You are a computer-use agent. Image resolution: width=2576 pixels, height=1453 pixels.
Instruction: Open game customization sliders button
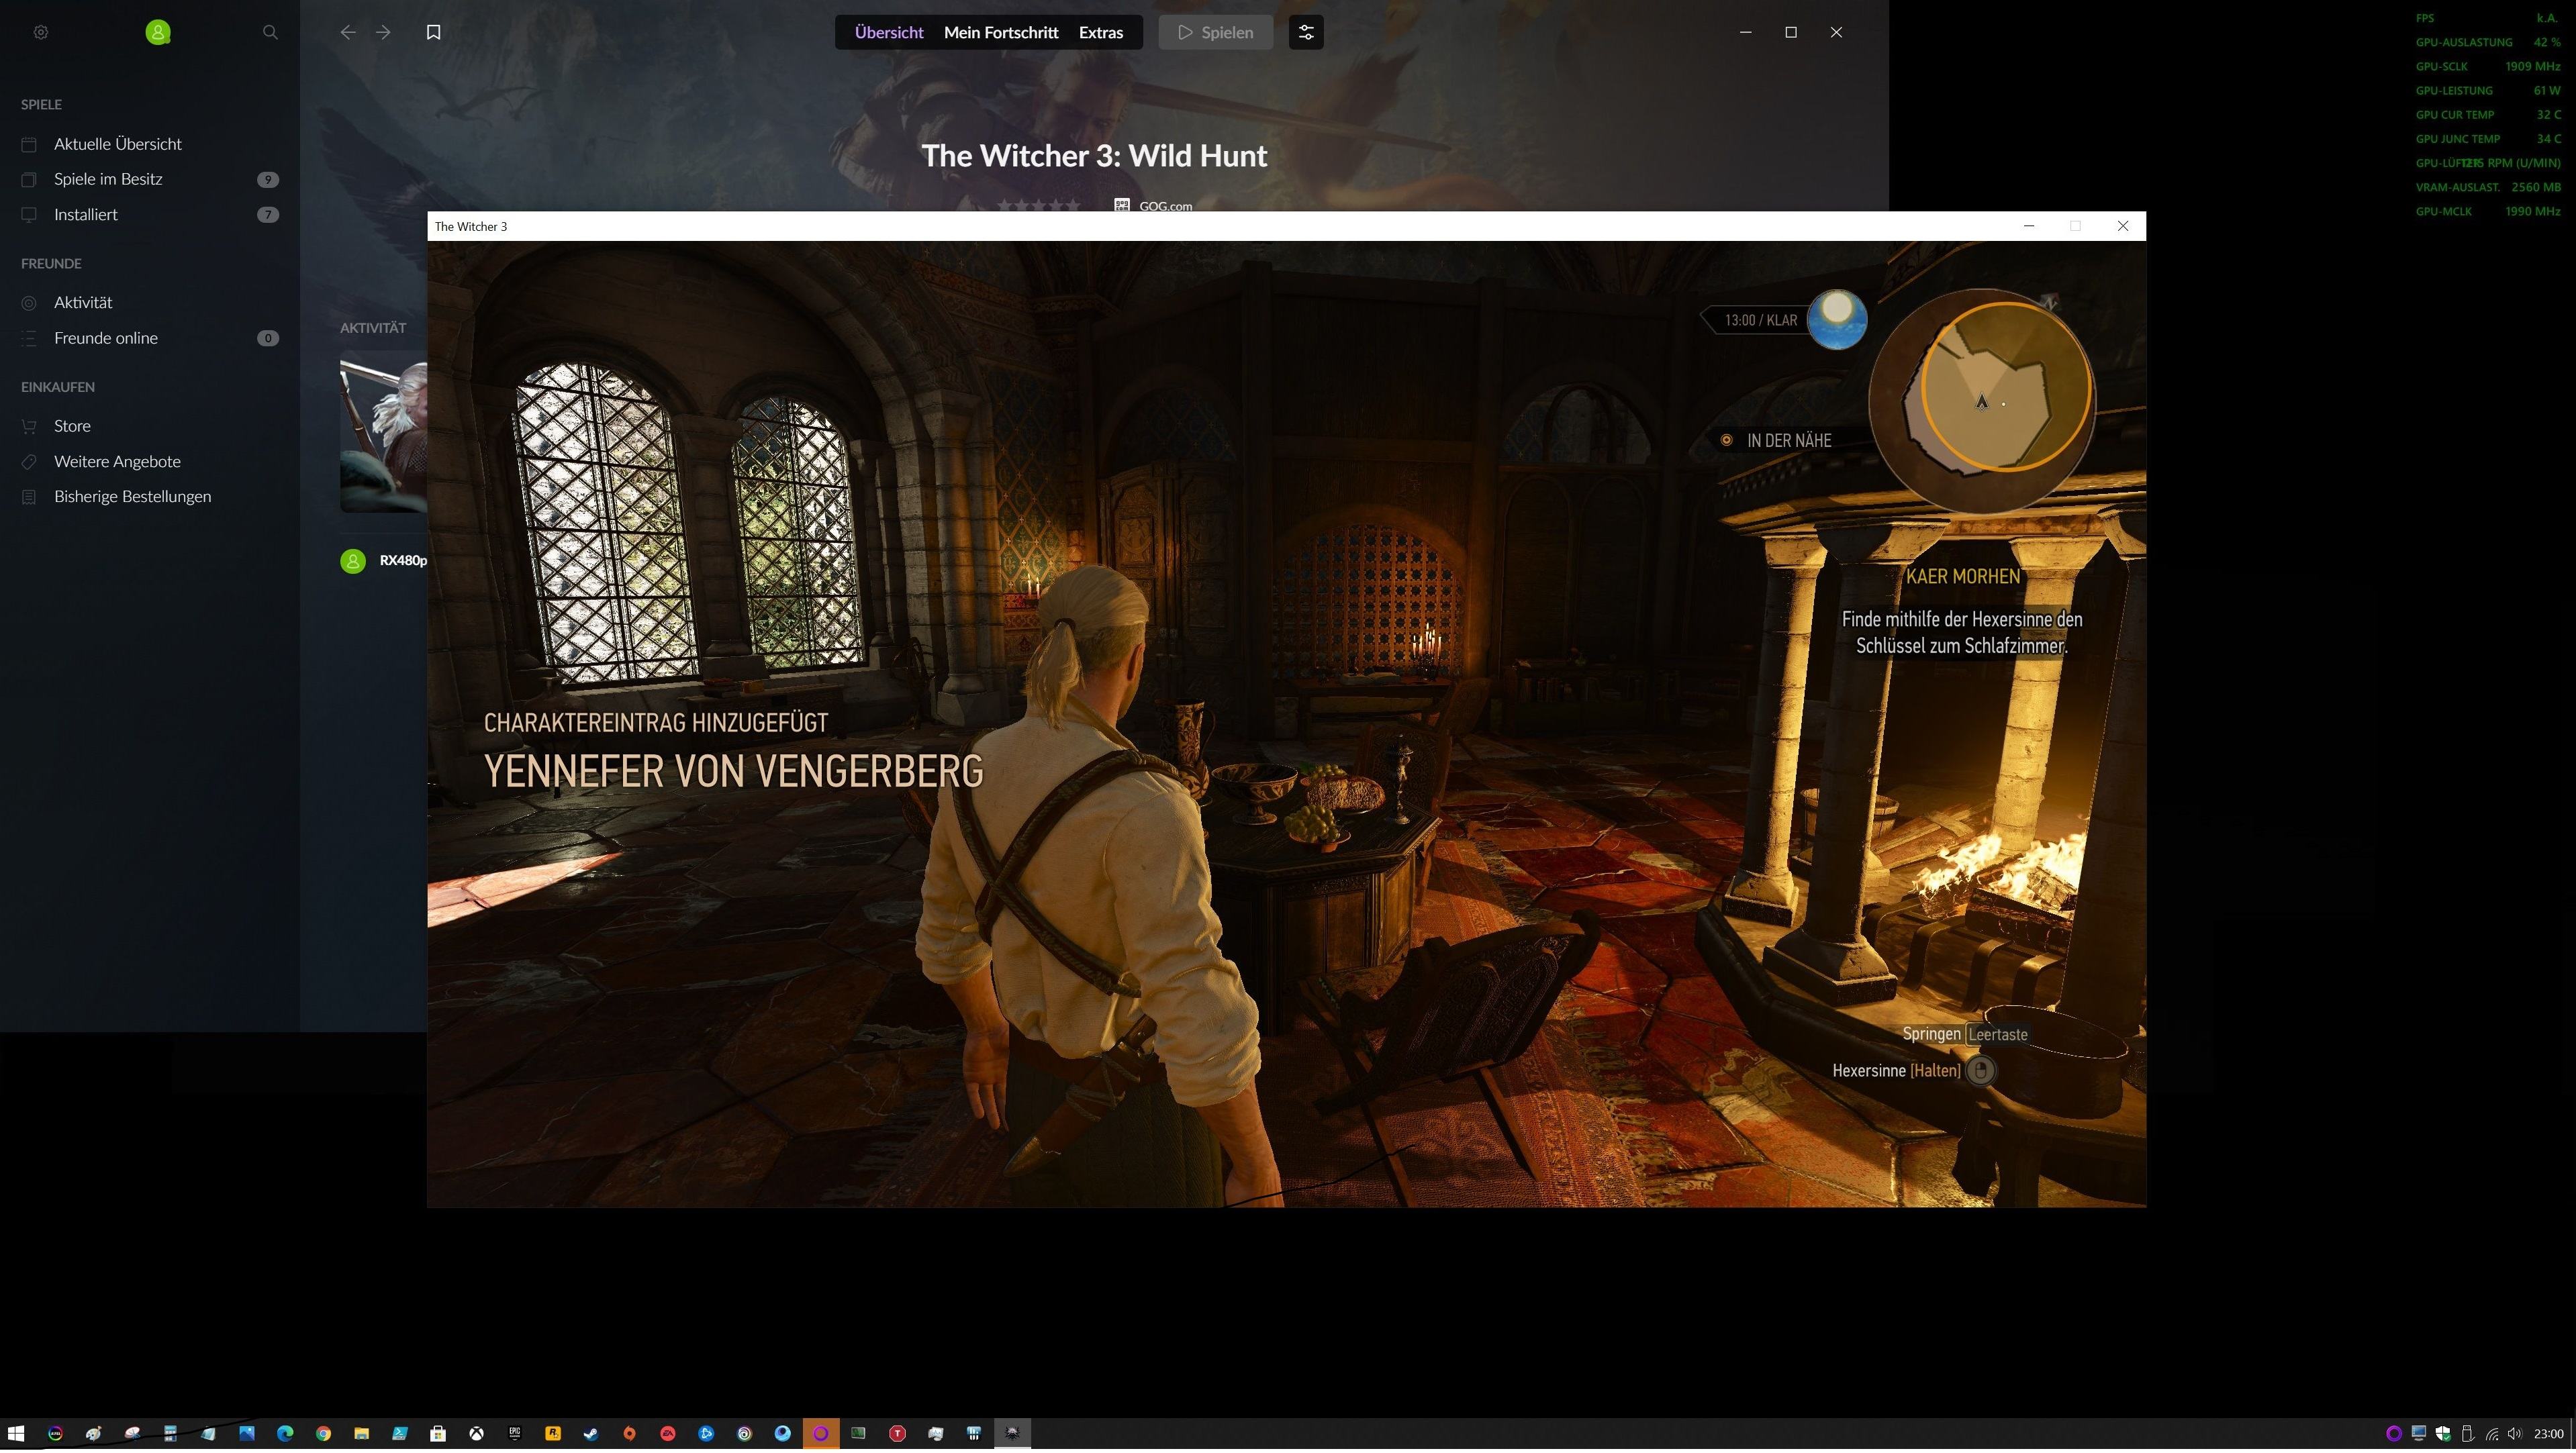pyautogui.click(x=1306, y=32)
